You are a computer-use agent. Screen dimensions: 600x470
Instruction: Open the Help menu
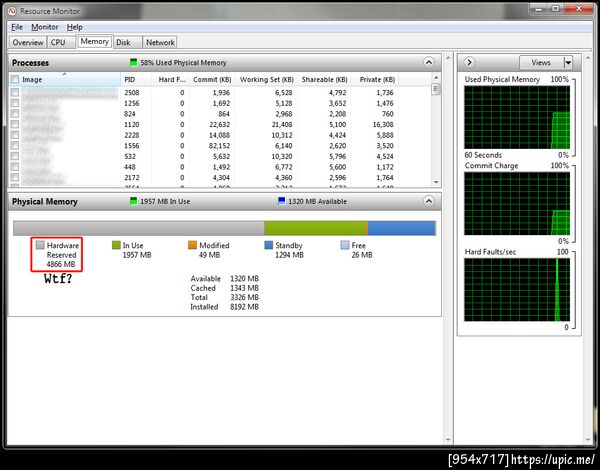click(x=75, y=27)
